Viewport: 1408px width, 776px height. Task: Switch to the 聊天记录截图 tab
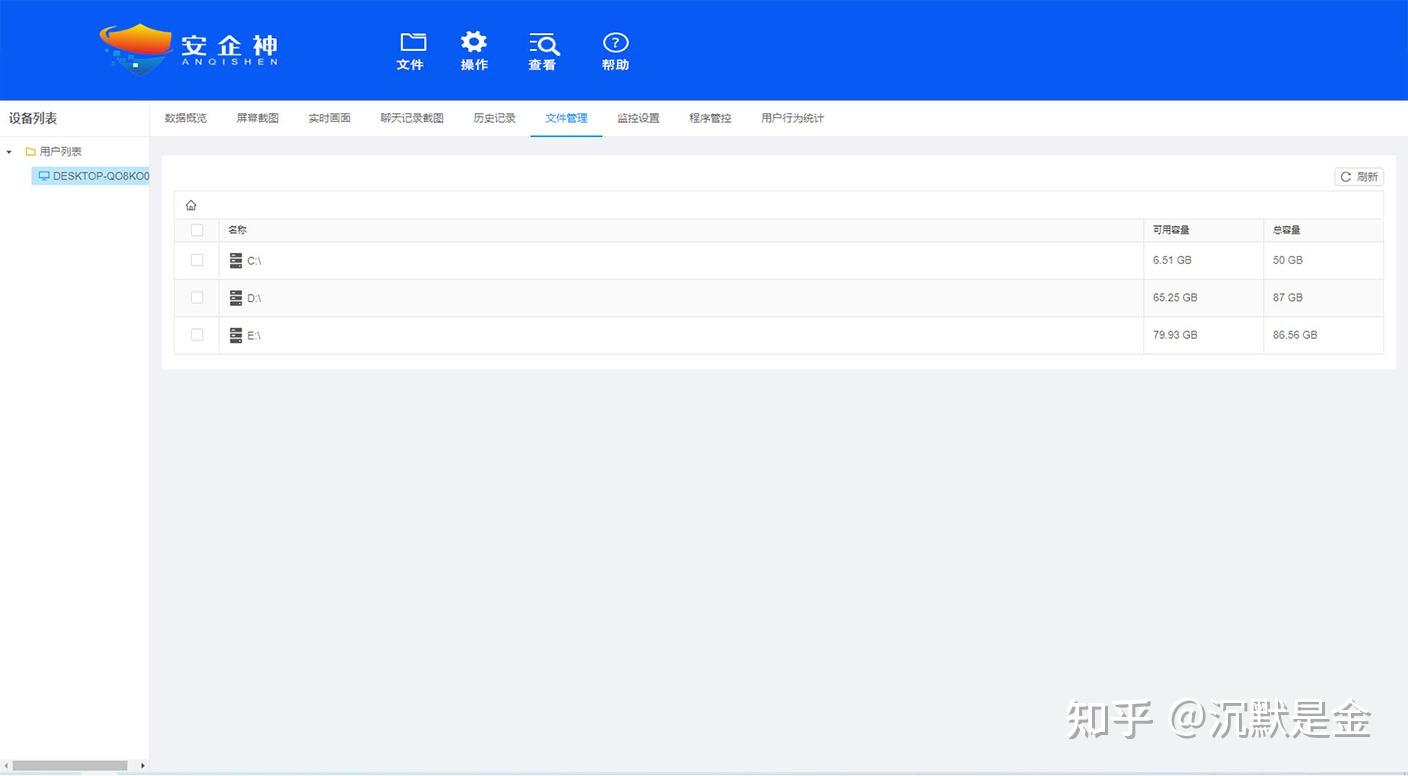point(412,118)
